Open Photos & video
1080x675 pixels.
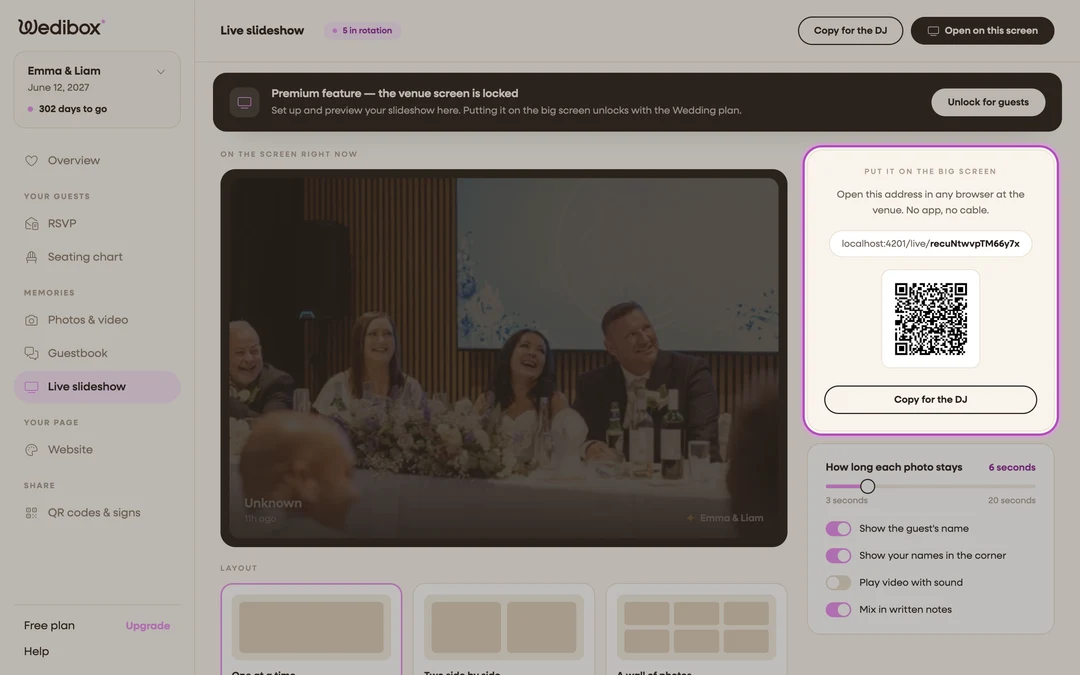click(97, 320)
